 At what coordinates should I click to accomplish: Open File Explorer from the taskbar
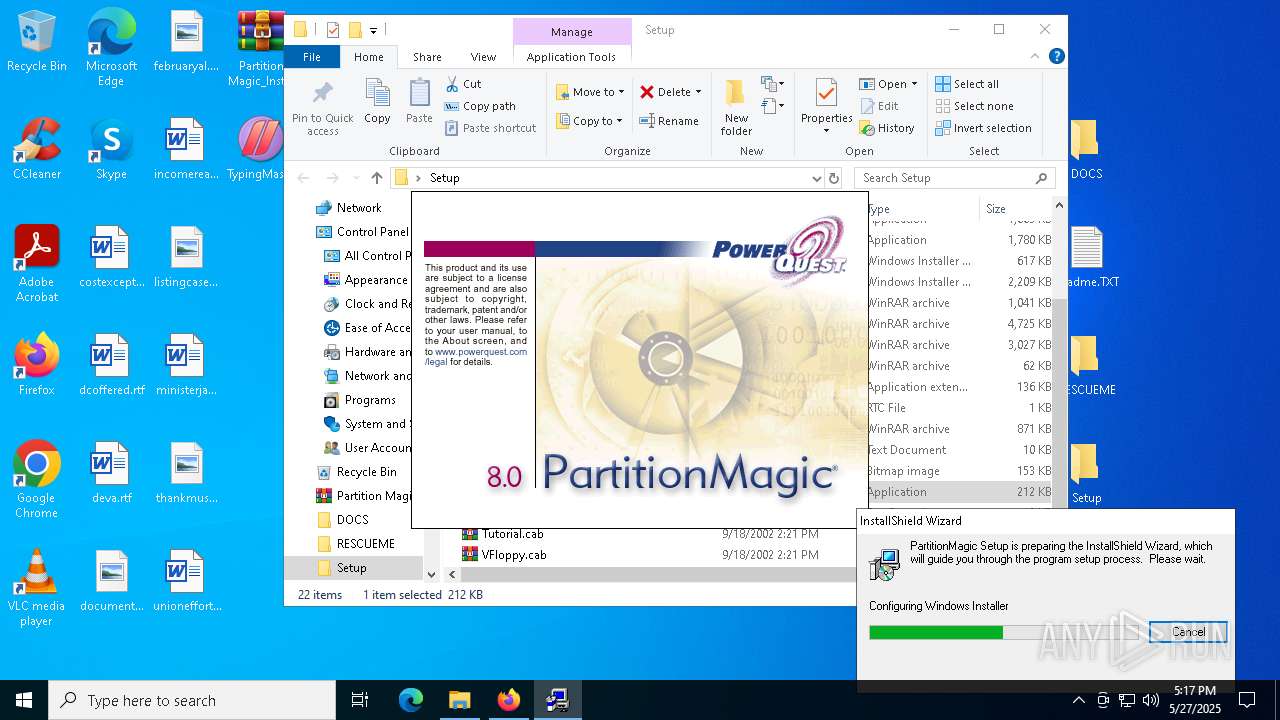tap(459, 700)
